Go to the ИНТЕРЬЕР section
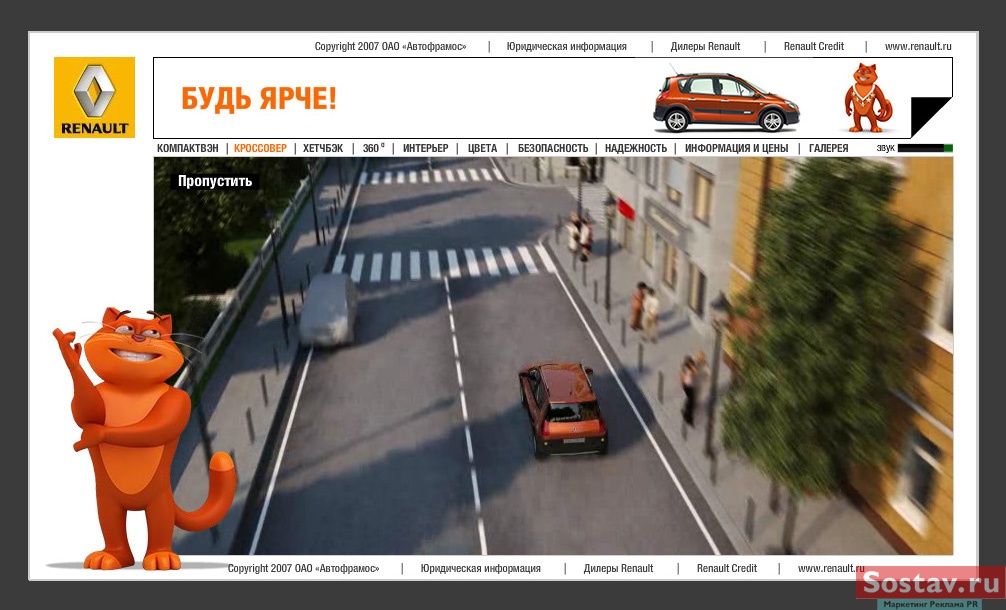 point(425,148)
